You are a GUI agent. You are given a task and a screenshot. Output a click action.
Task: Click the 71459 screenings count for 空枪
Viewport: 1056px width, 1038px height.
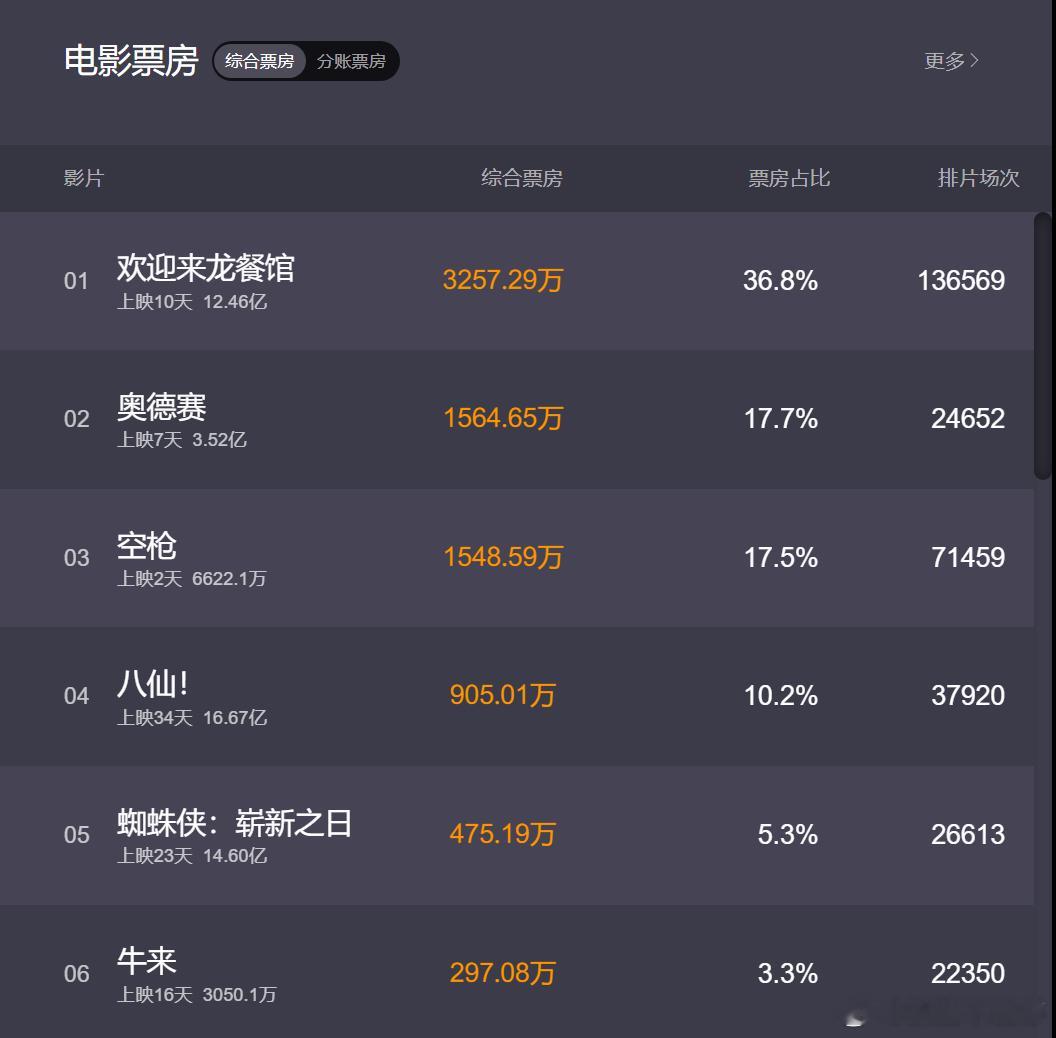968,558
